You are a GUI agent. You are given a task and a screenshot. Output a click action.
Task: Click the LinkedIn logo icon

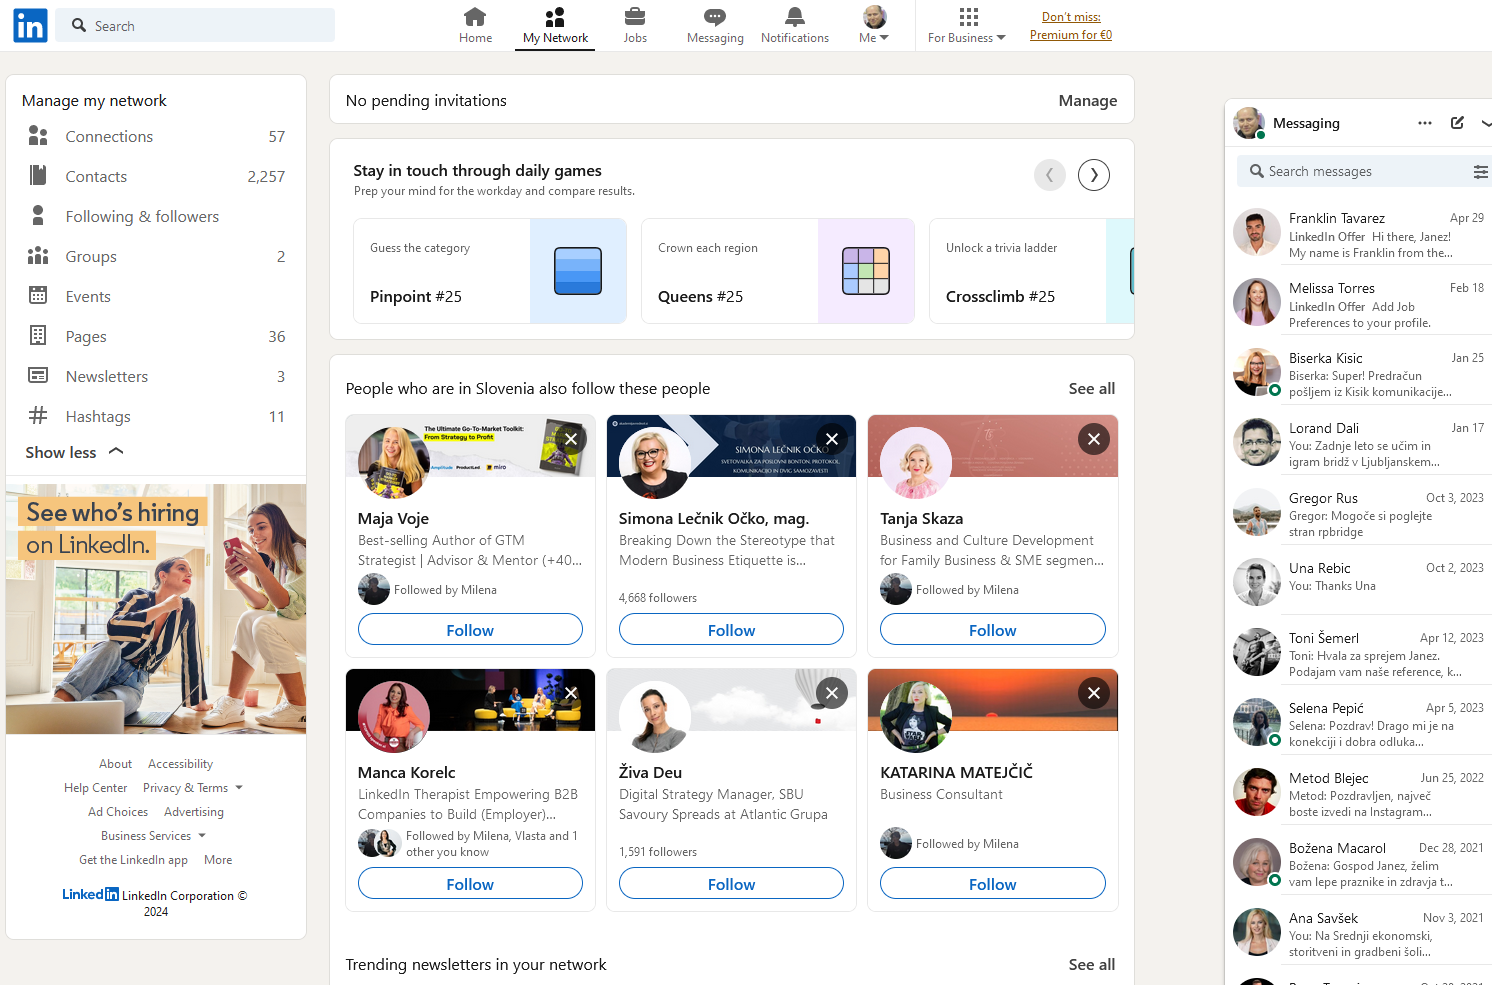[30, 26]
